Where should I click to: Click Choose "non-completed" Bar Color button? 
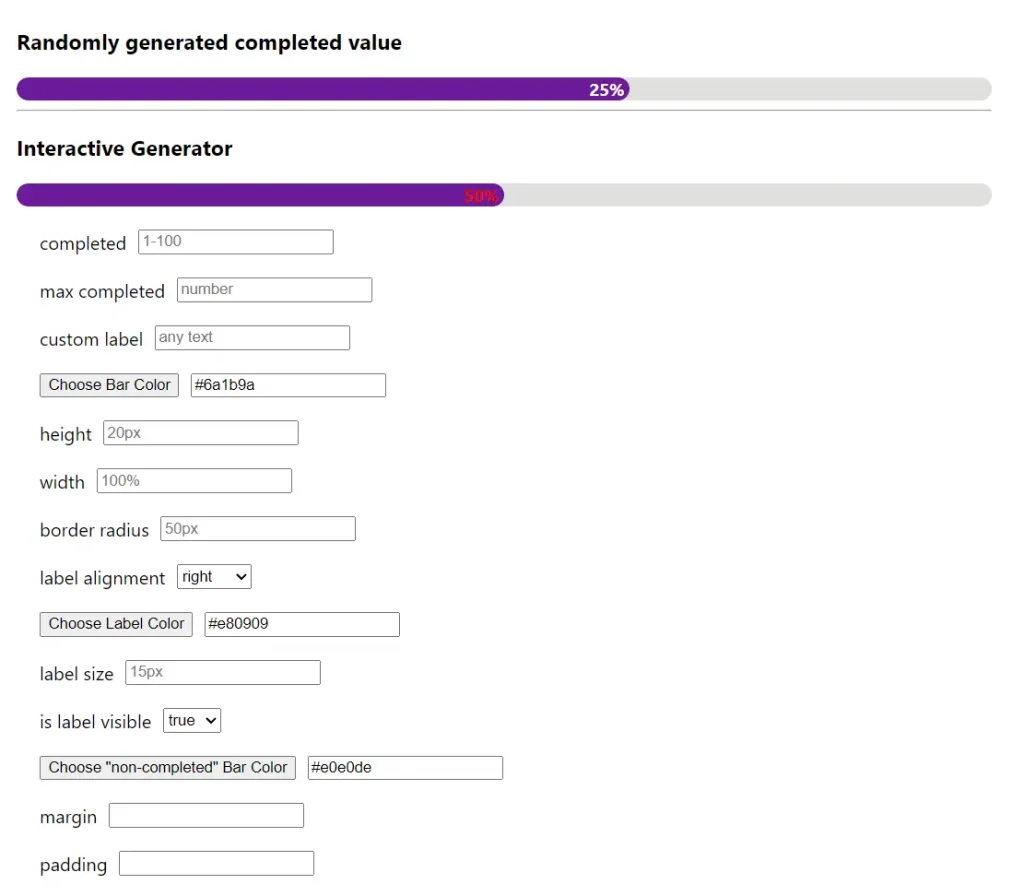coord(168,768)
